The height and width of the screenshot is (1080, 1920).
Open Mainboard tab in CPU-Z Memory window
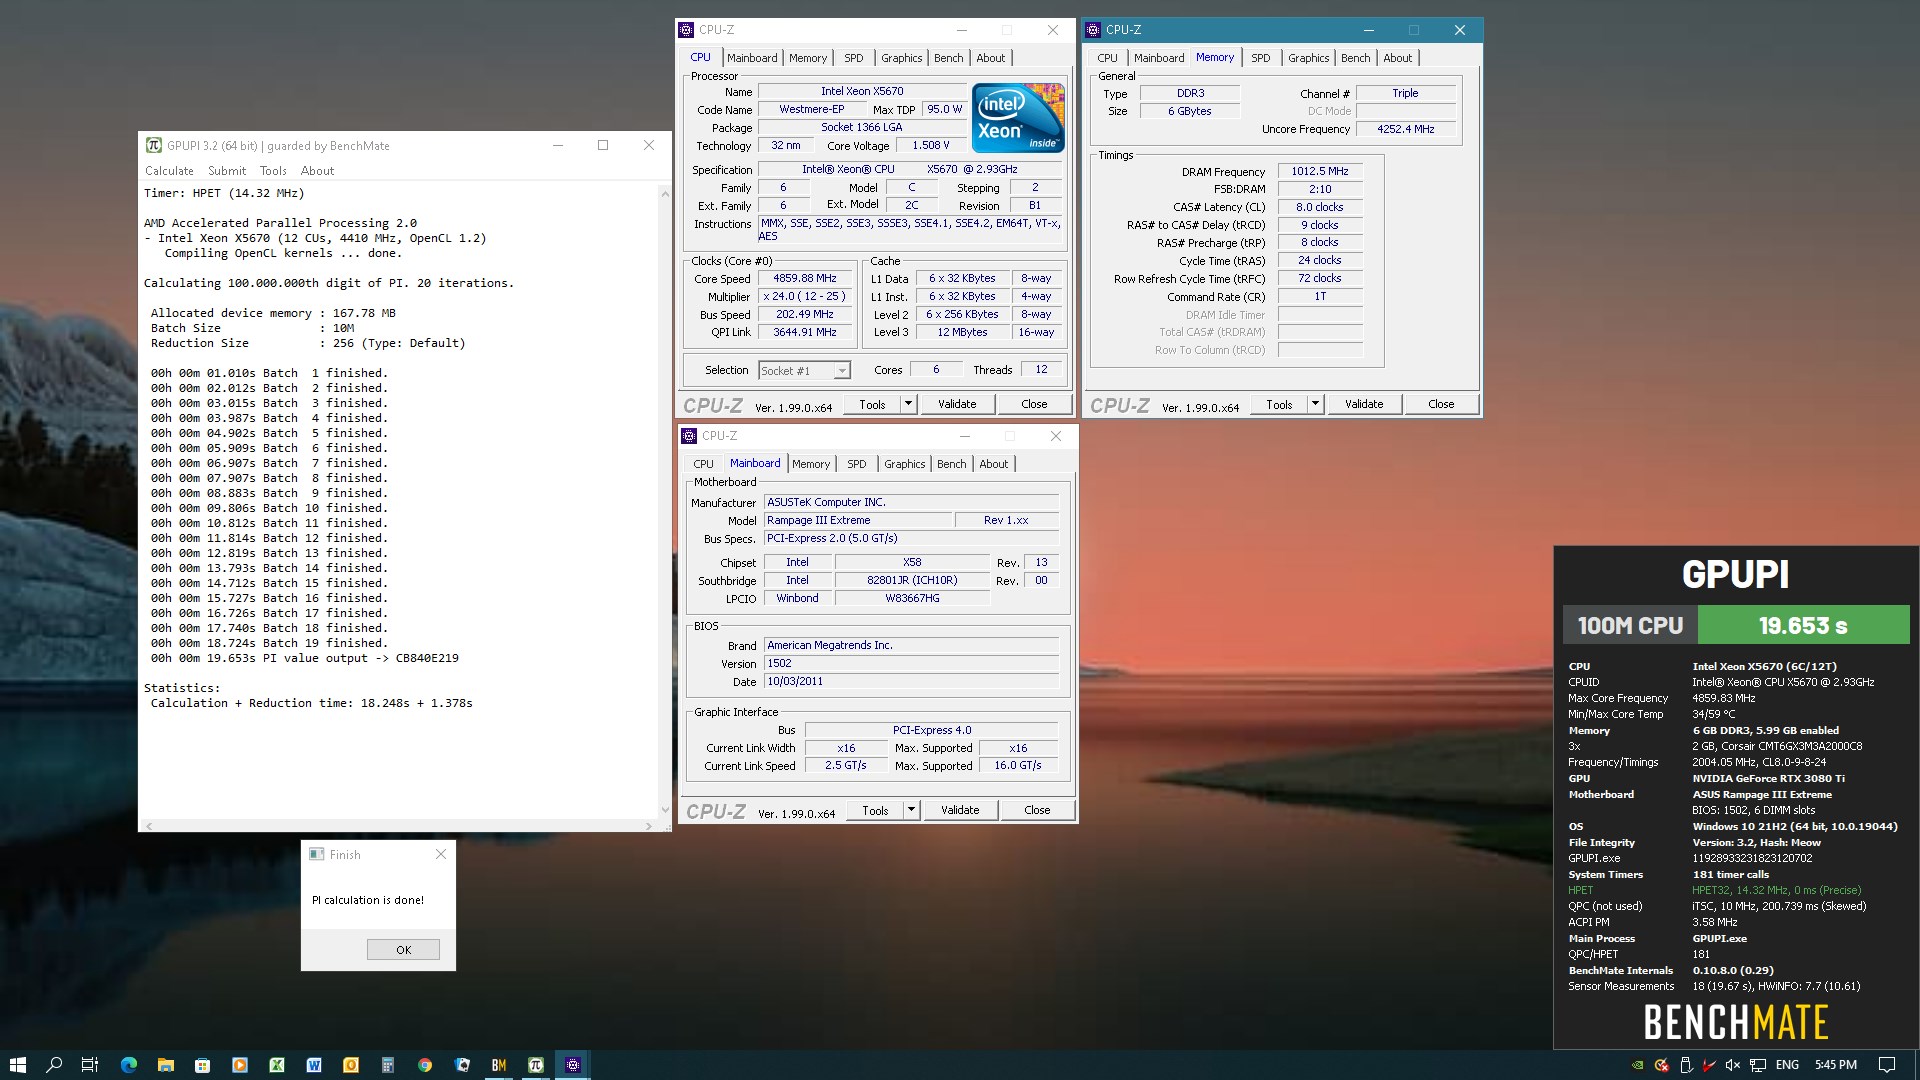click(1159, 58)
